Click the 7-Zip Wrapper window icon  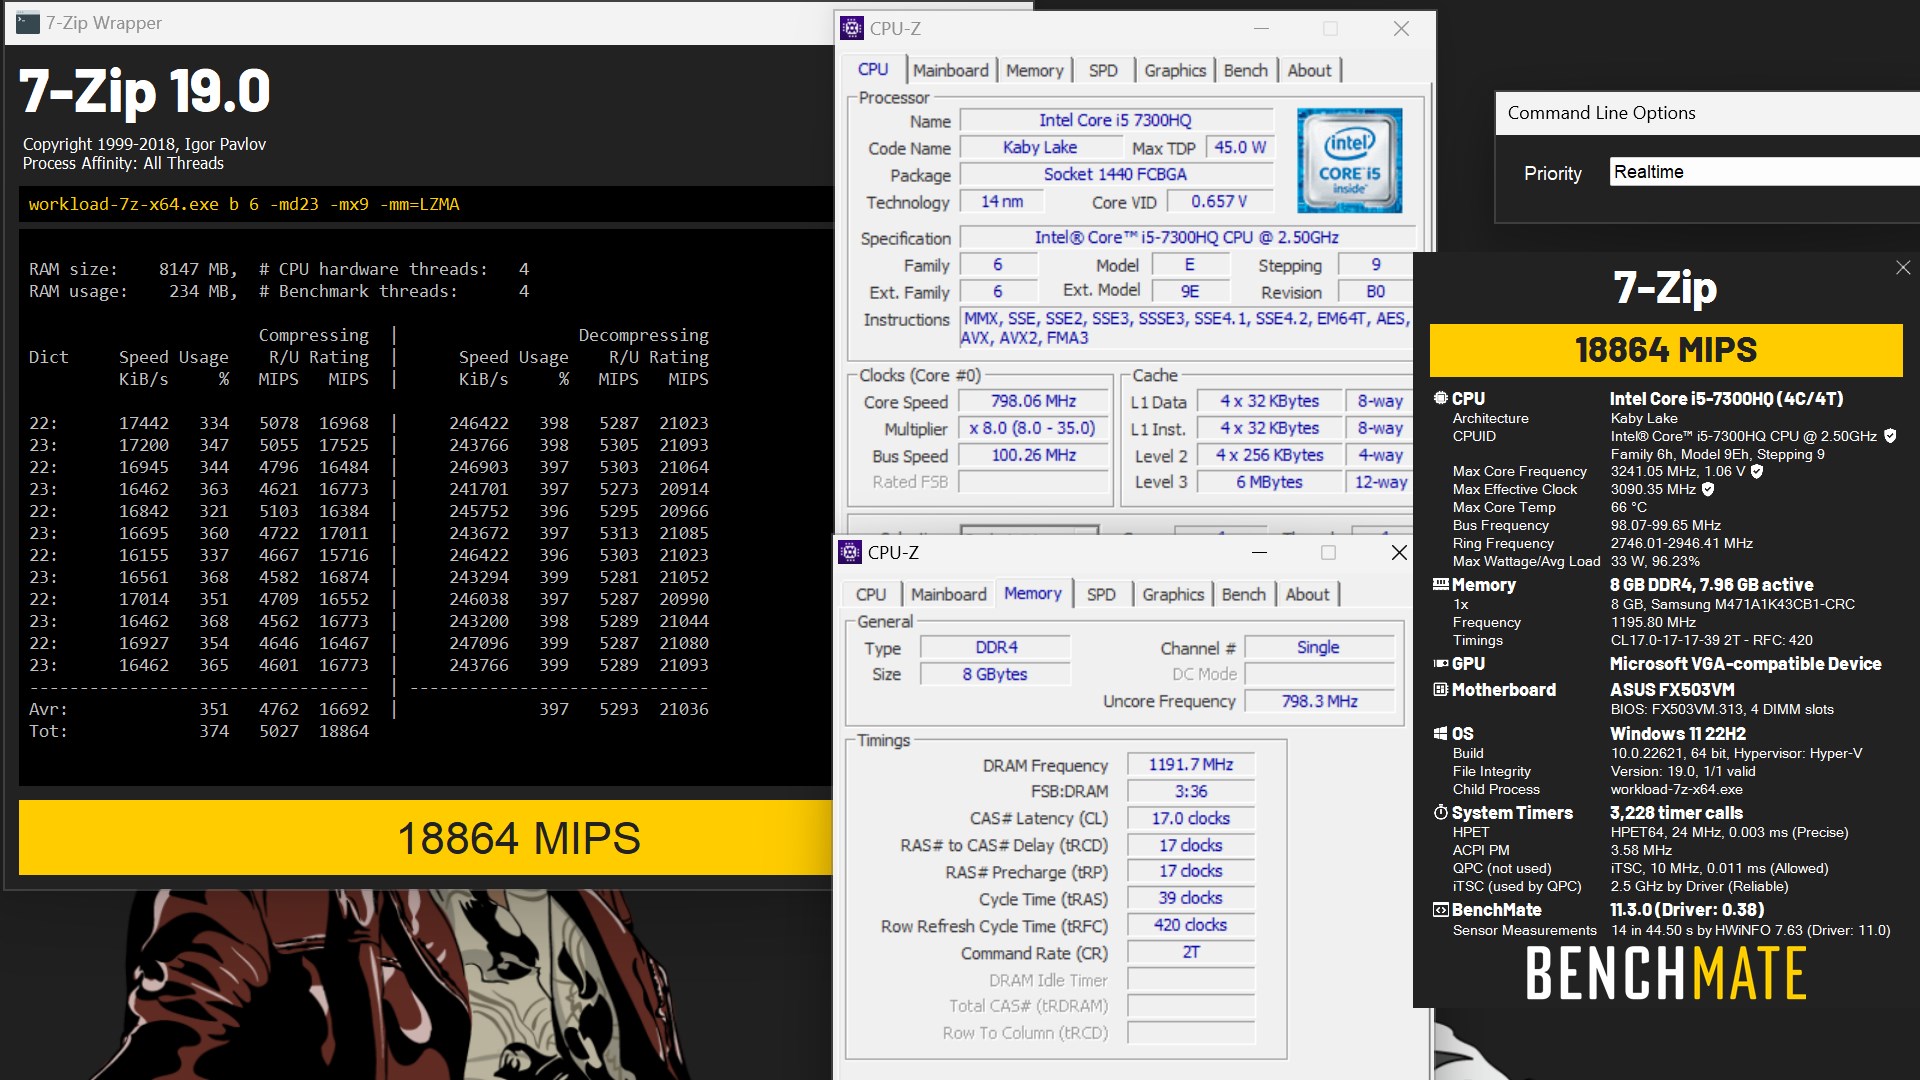(27, 22)
